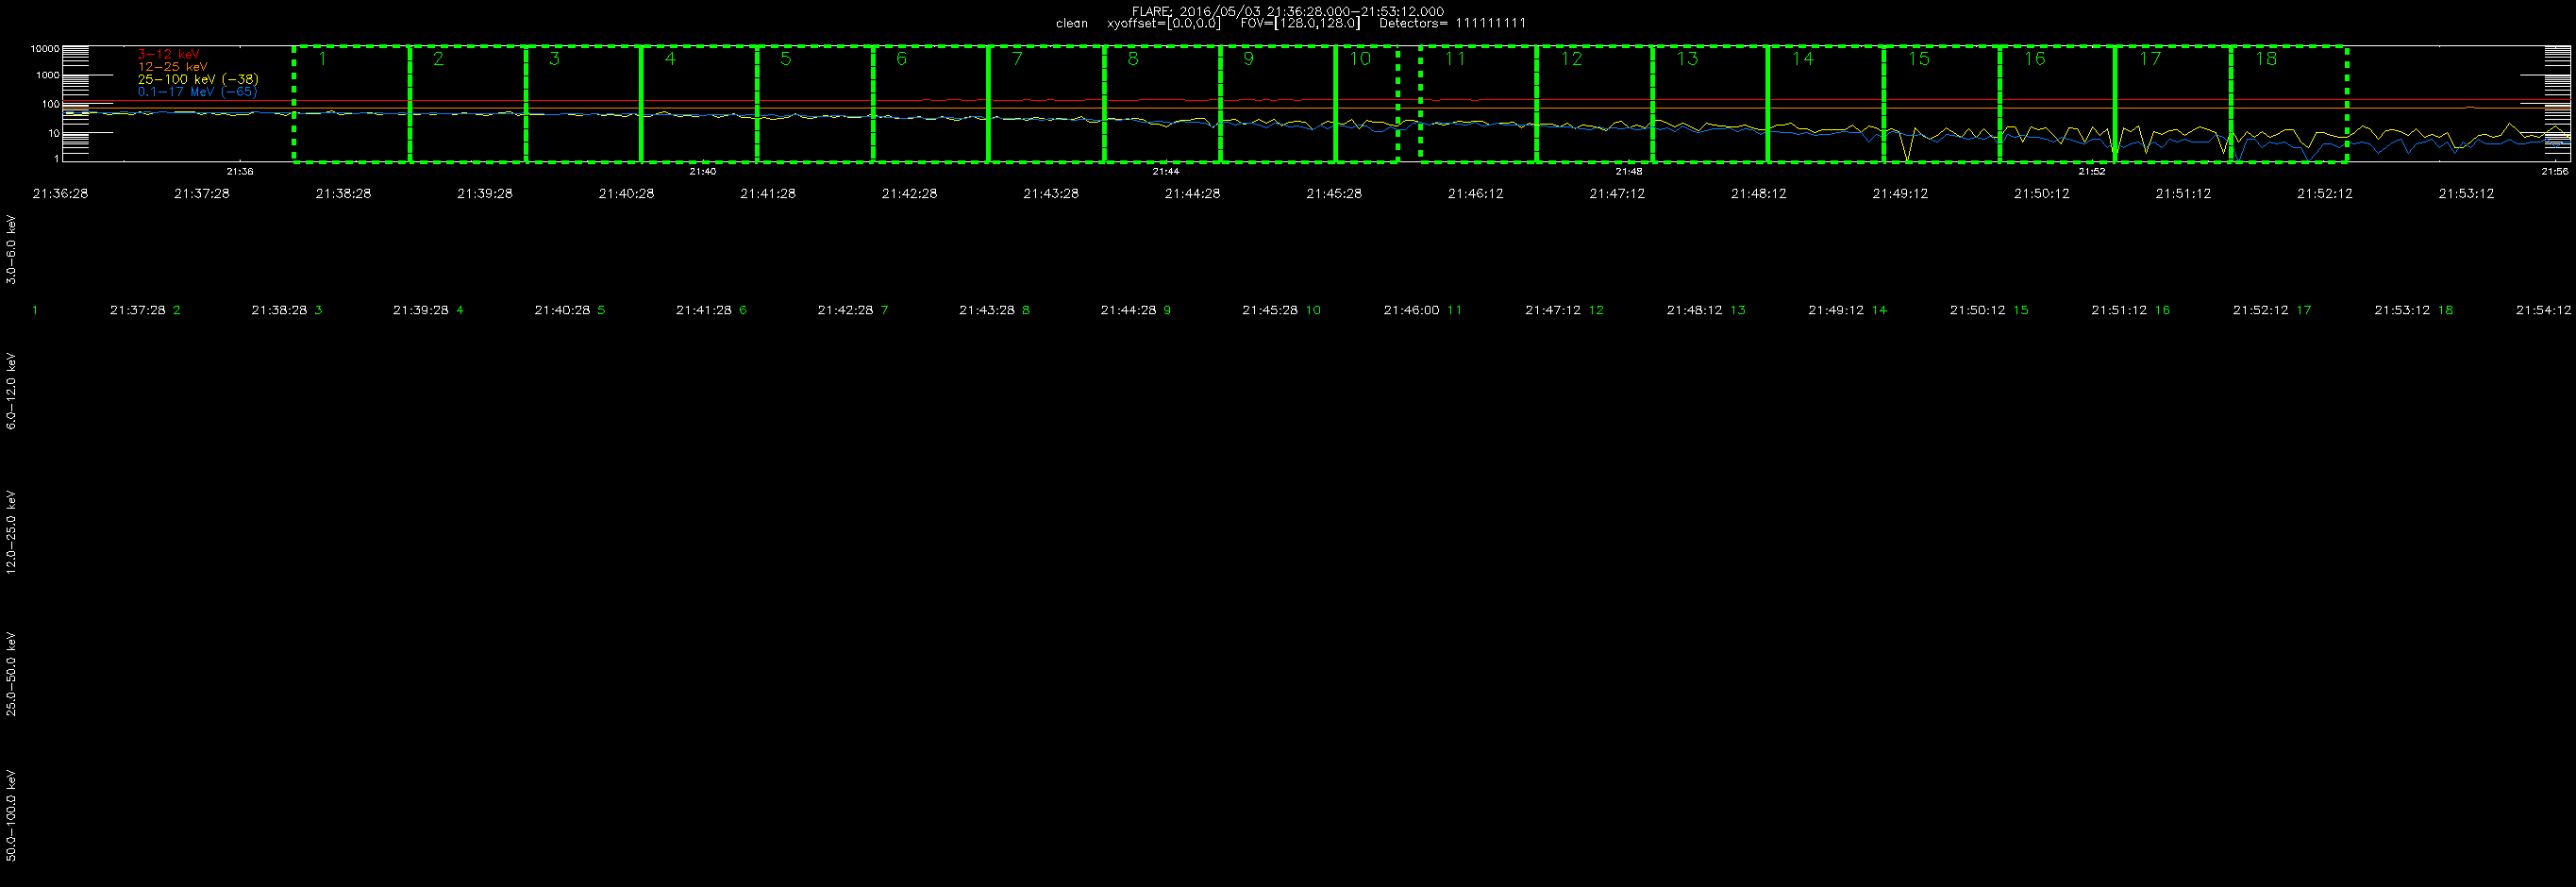
Task: Click the blue '0.1-17 MeV (-65)' legend entry
Action: pos(197,92)
